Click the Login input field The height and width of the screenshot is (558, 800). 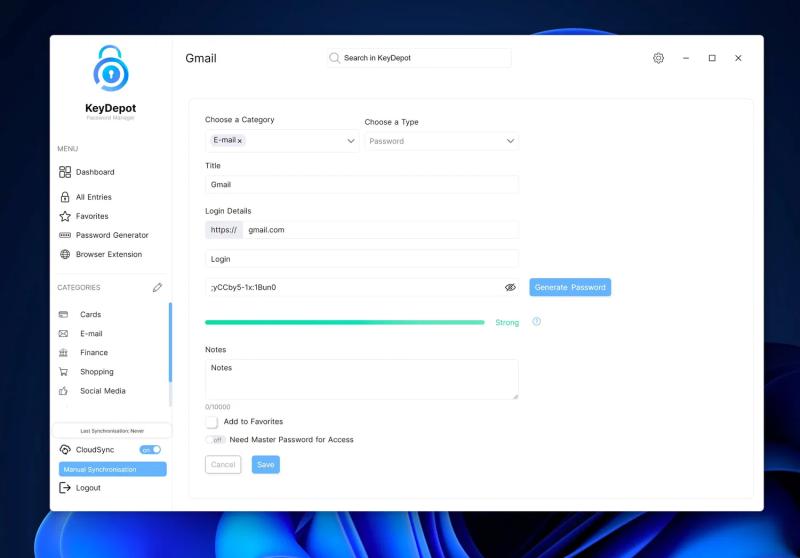(x=362, y=259)
